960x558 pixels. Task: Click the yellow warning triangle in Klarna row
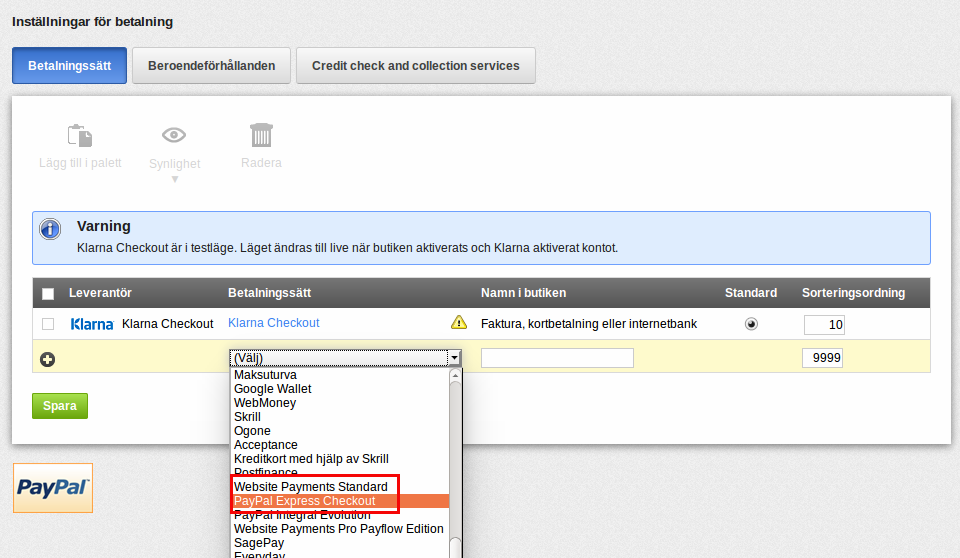[x=459, y=322]
